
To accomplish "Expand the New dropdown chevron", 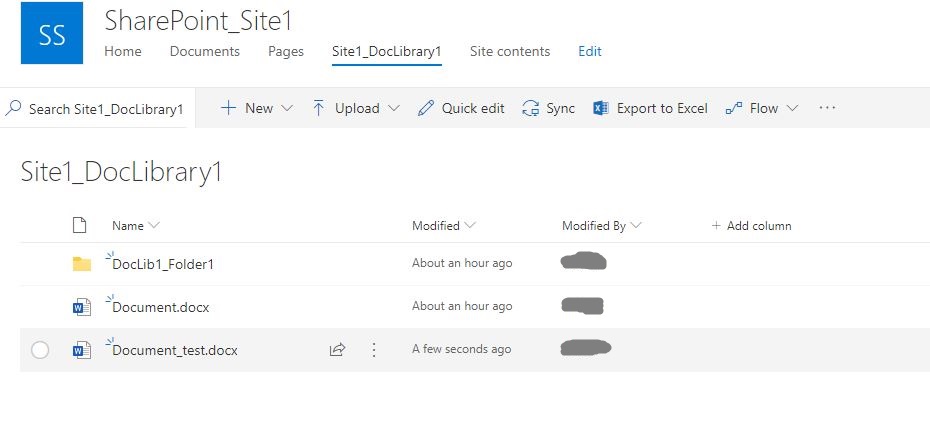I will point(287,109).
